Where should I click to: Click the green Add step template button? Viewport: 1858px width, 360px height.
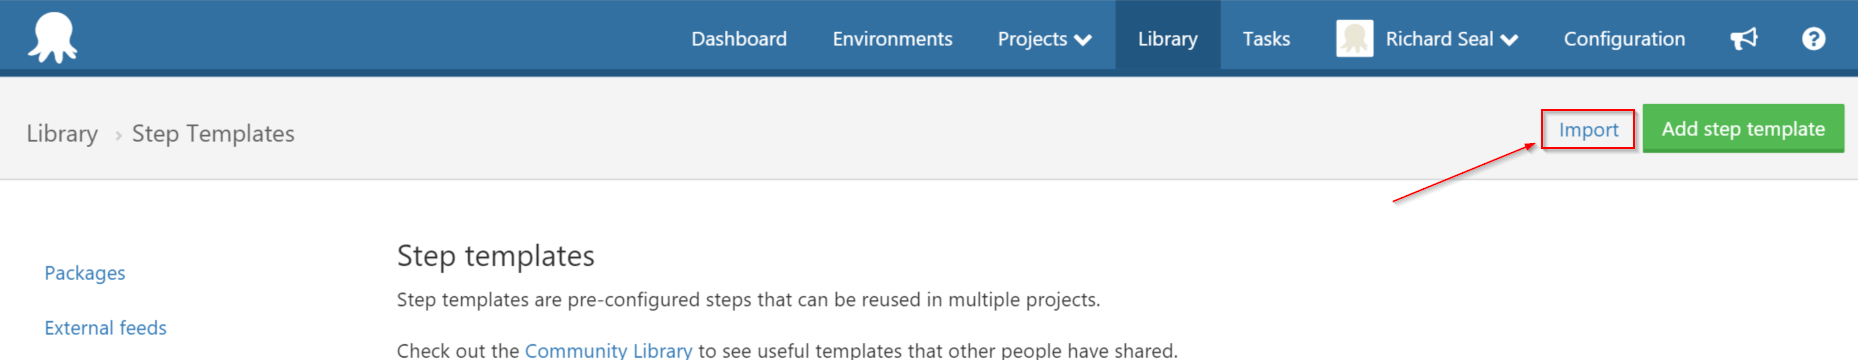click(x=1743, y=129)
